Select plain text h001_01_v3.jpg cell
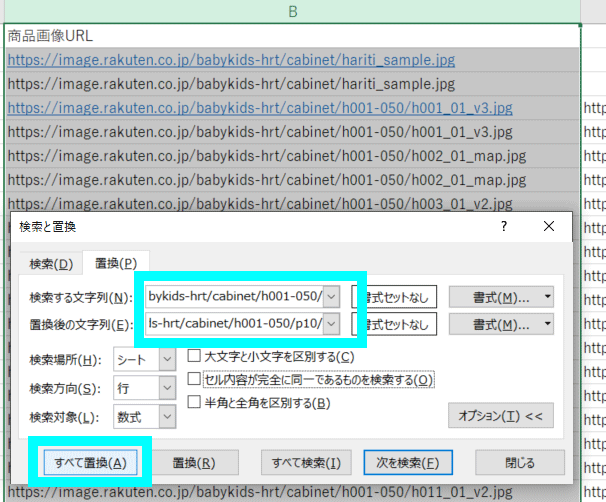 (x=293, y=132)
